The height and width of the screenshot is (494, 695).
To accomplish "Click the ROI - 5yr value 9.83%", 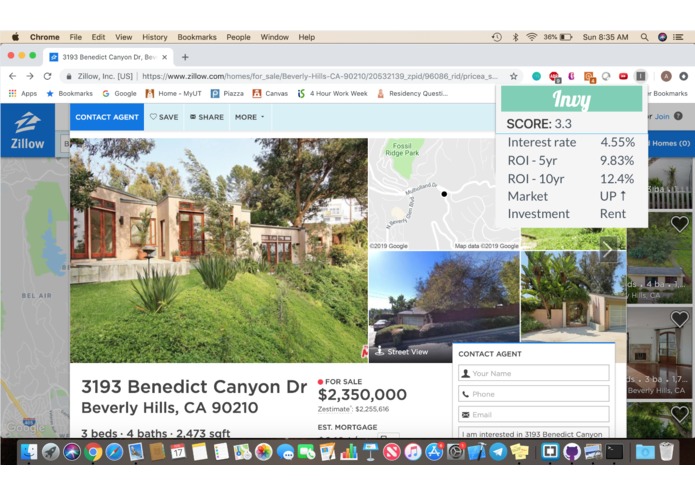I will (x=617, y=160).
